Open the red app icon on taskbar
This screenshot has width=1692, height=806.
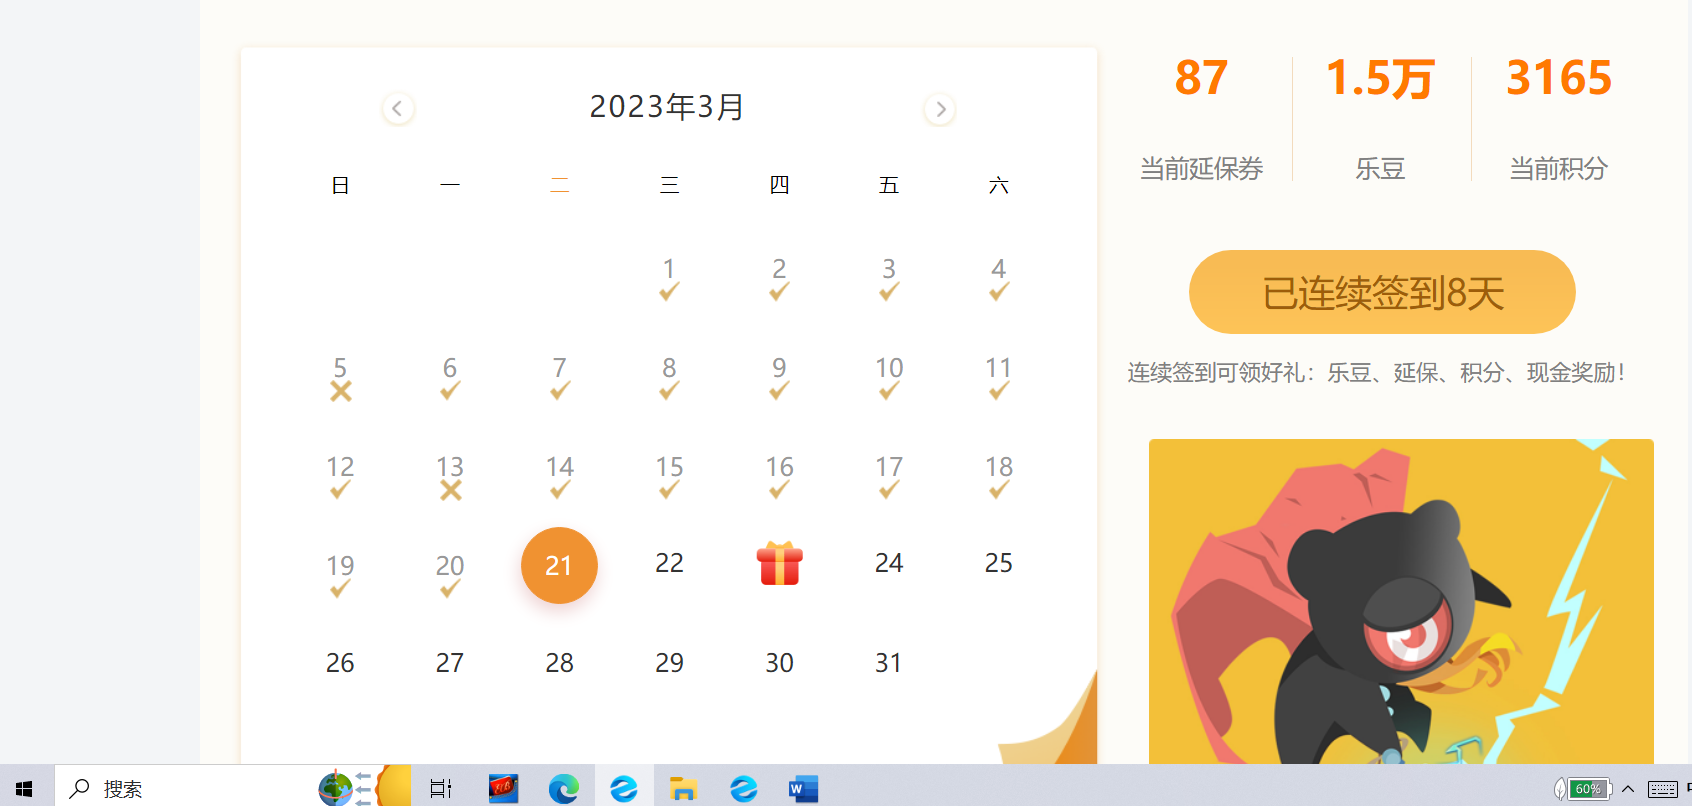(x=503, y=789)
